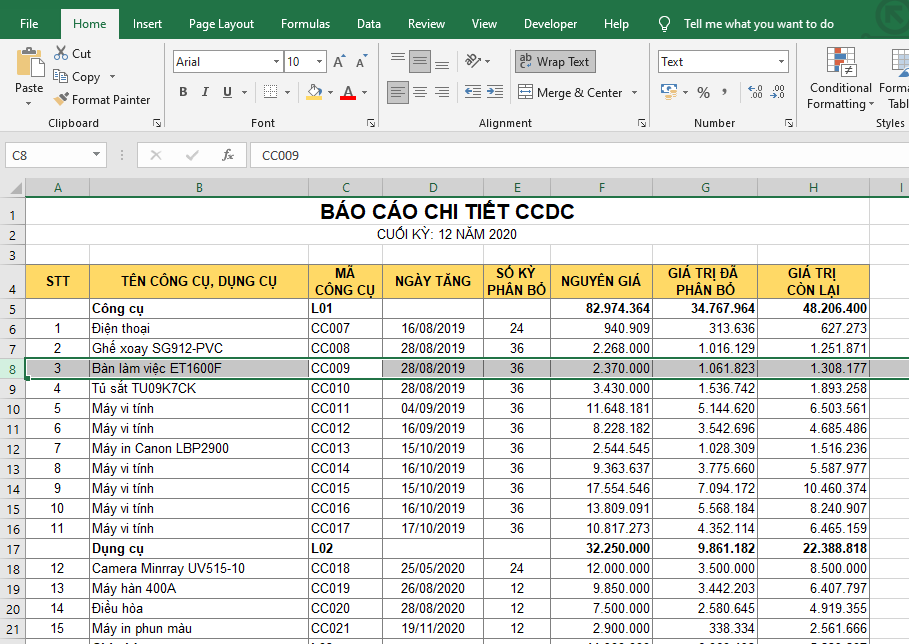Screen dimensions: 909x644
Task: Click the Insert Function fx icon
Action: tap(228, 155)
